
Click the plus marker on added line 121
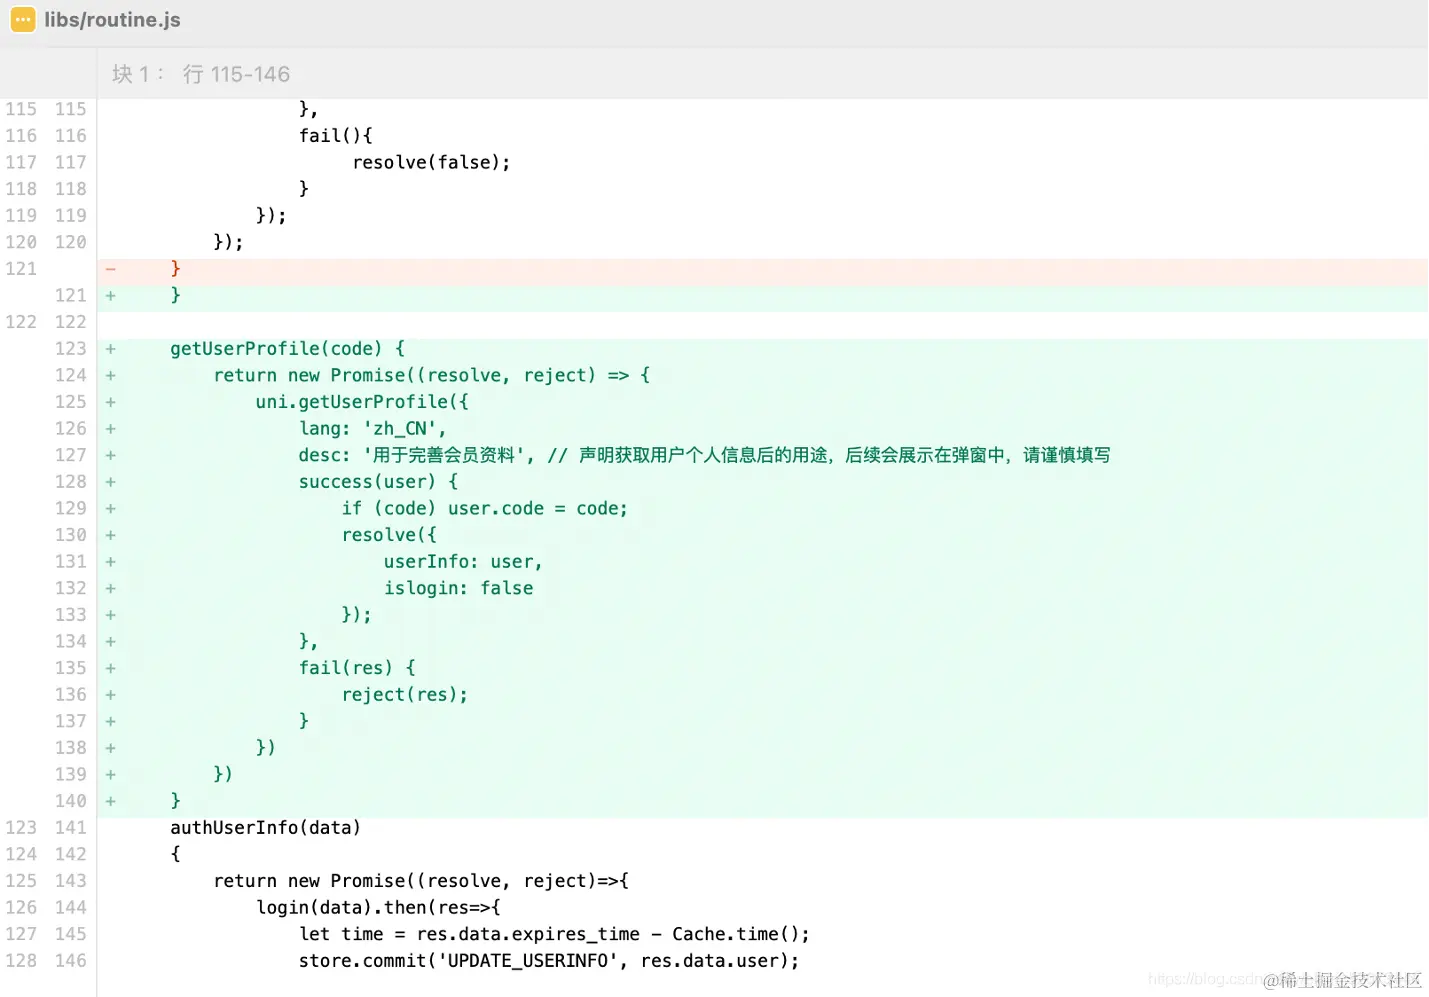111,295
